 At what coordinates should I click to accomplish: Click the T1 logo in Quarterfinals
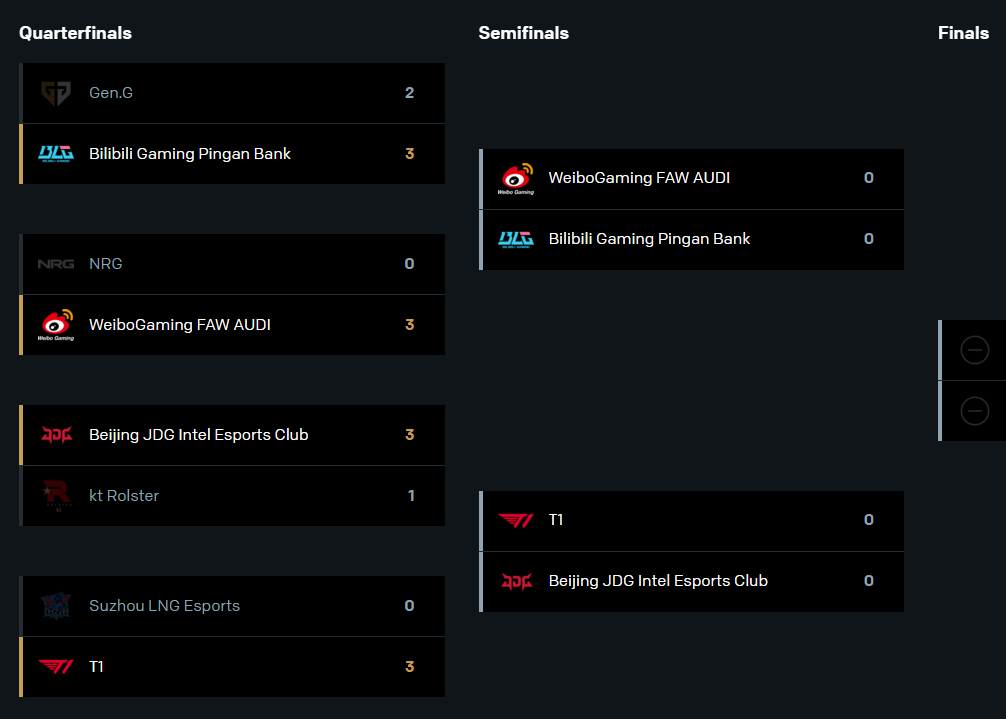[56, 667]
